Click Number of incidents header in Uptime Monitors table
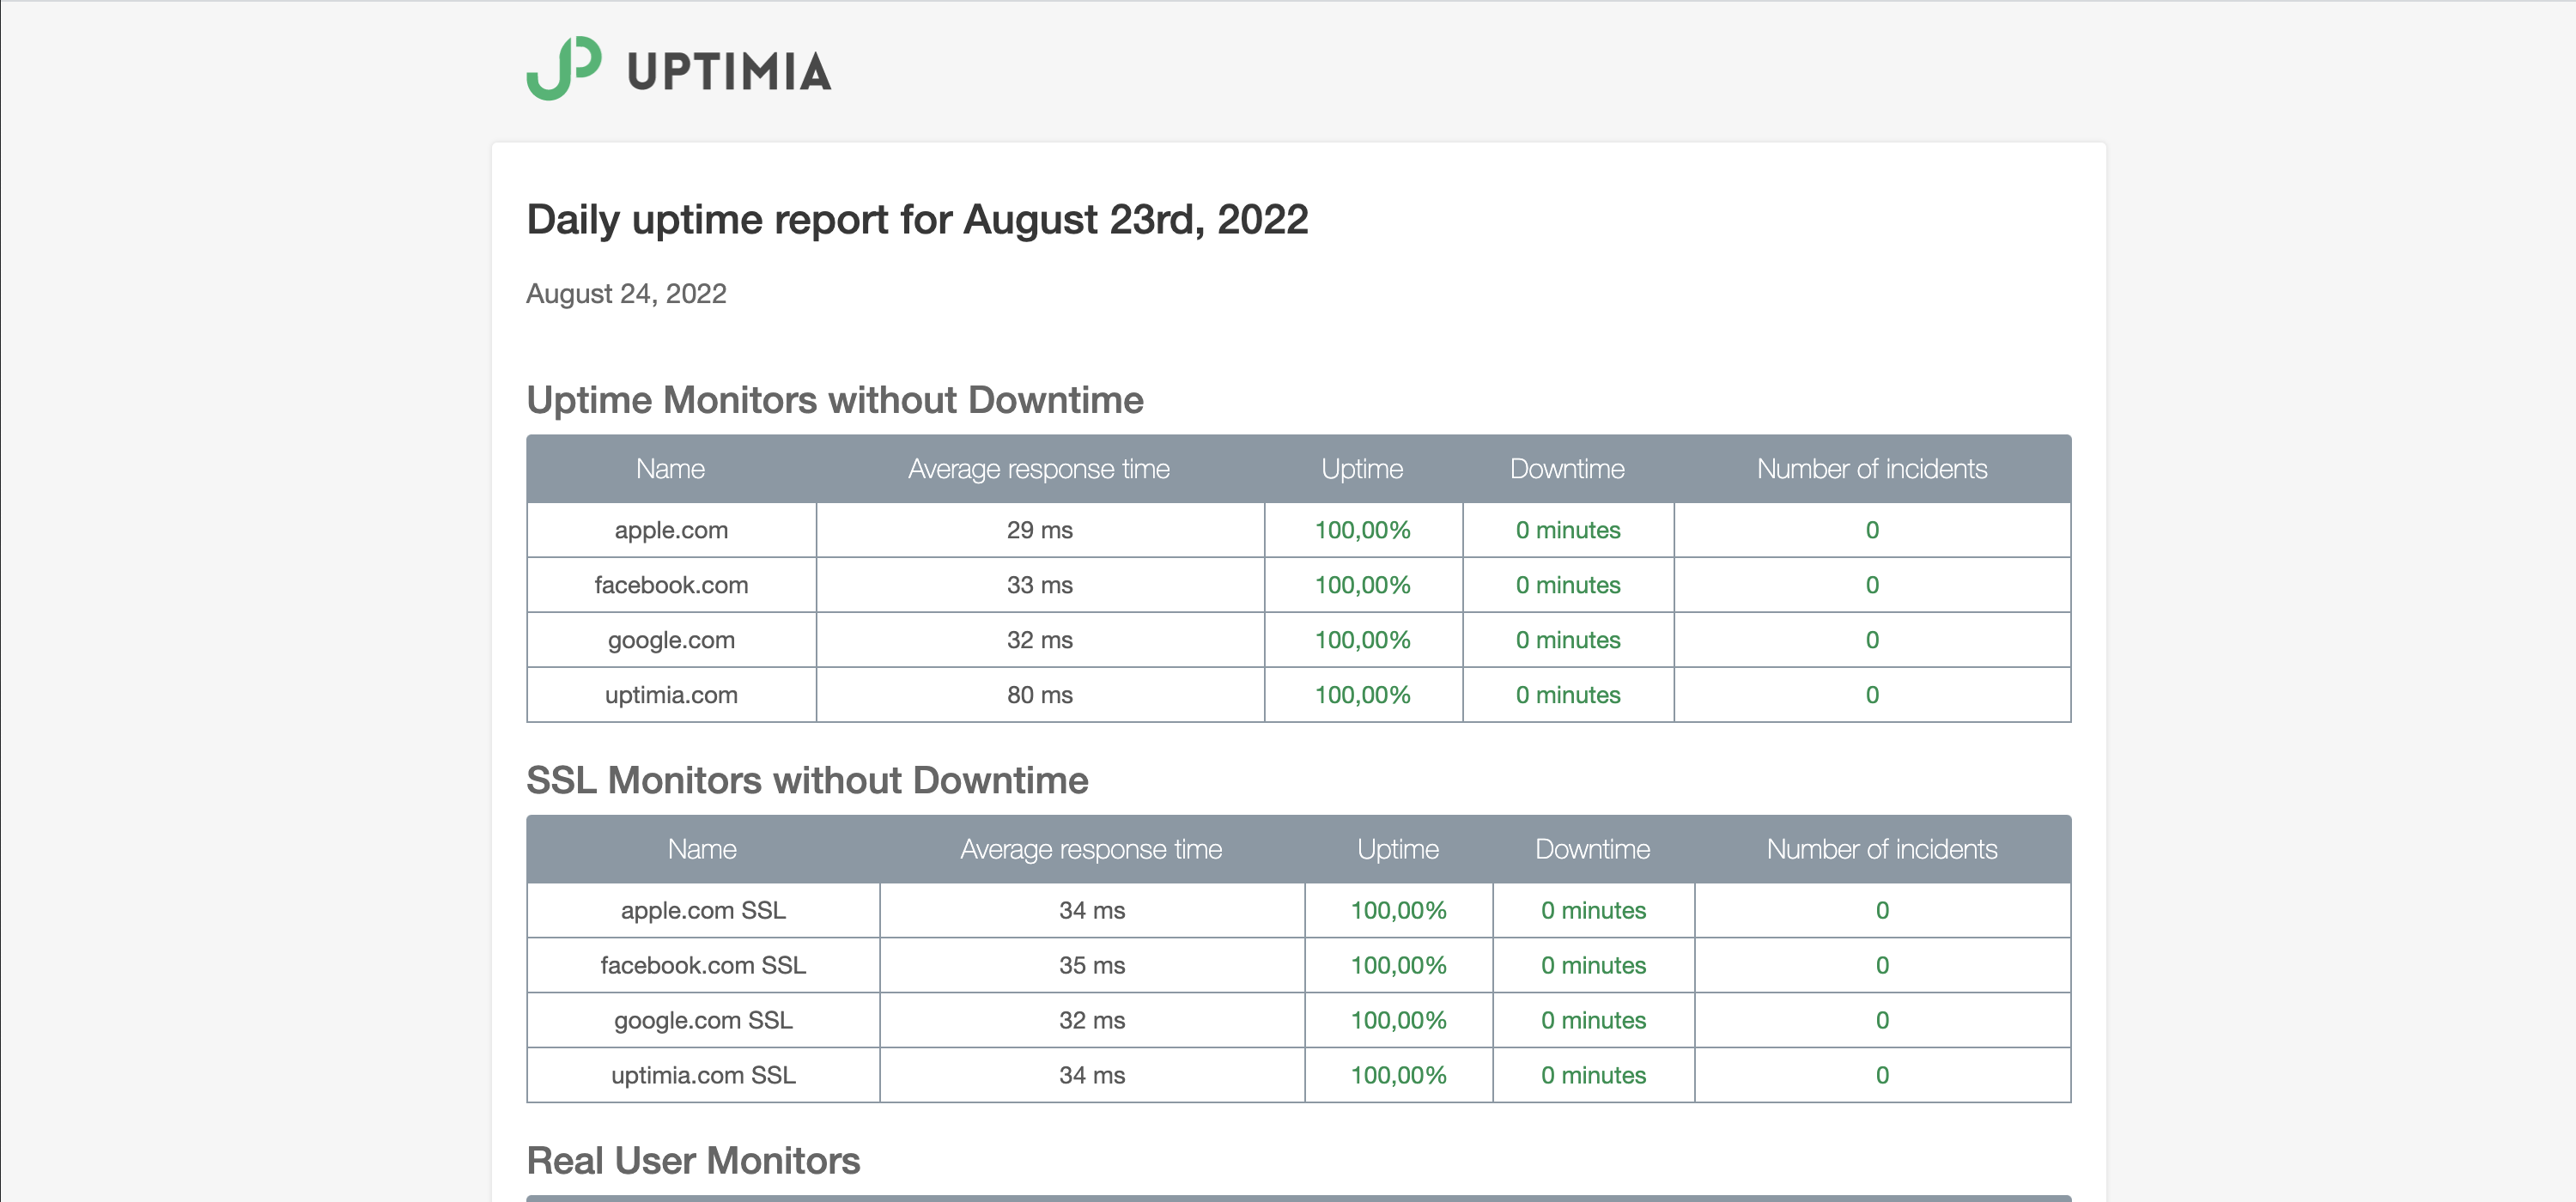This screenshot has width=2576, height=1202. (1872, 469)
